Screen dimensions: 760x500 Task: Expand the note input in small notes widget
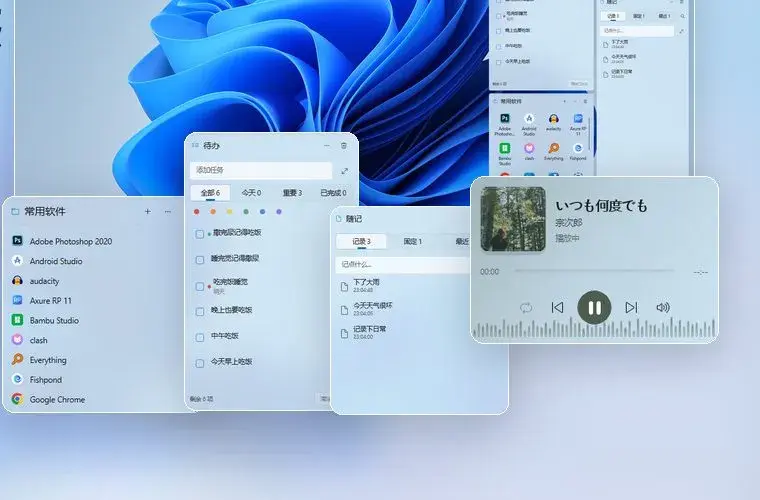681,31
